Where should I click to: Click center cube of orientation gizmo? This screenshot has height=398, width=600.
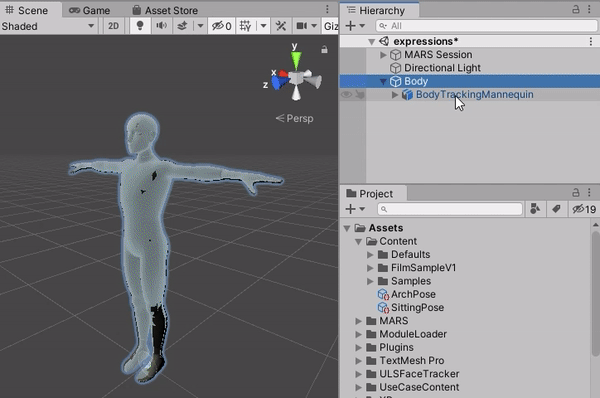(x=296, y=78)
